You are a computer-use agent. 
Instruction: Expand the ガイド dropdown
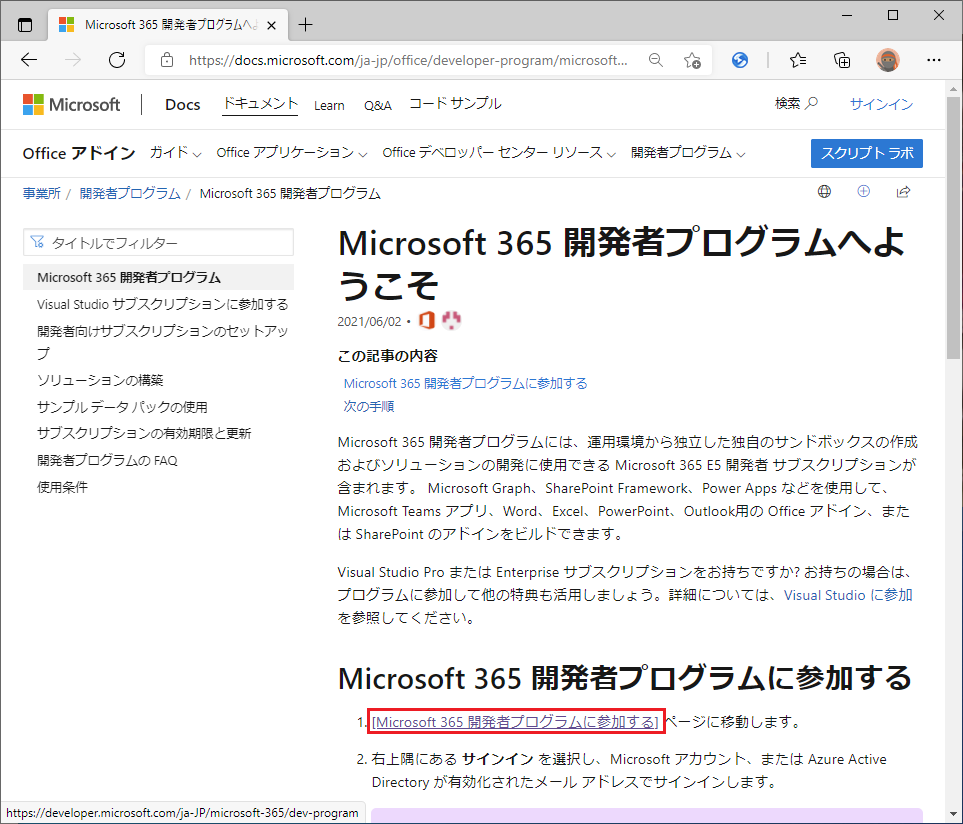pyautogui.click(x=176, y=153)
